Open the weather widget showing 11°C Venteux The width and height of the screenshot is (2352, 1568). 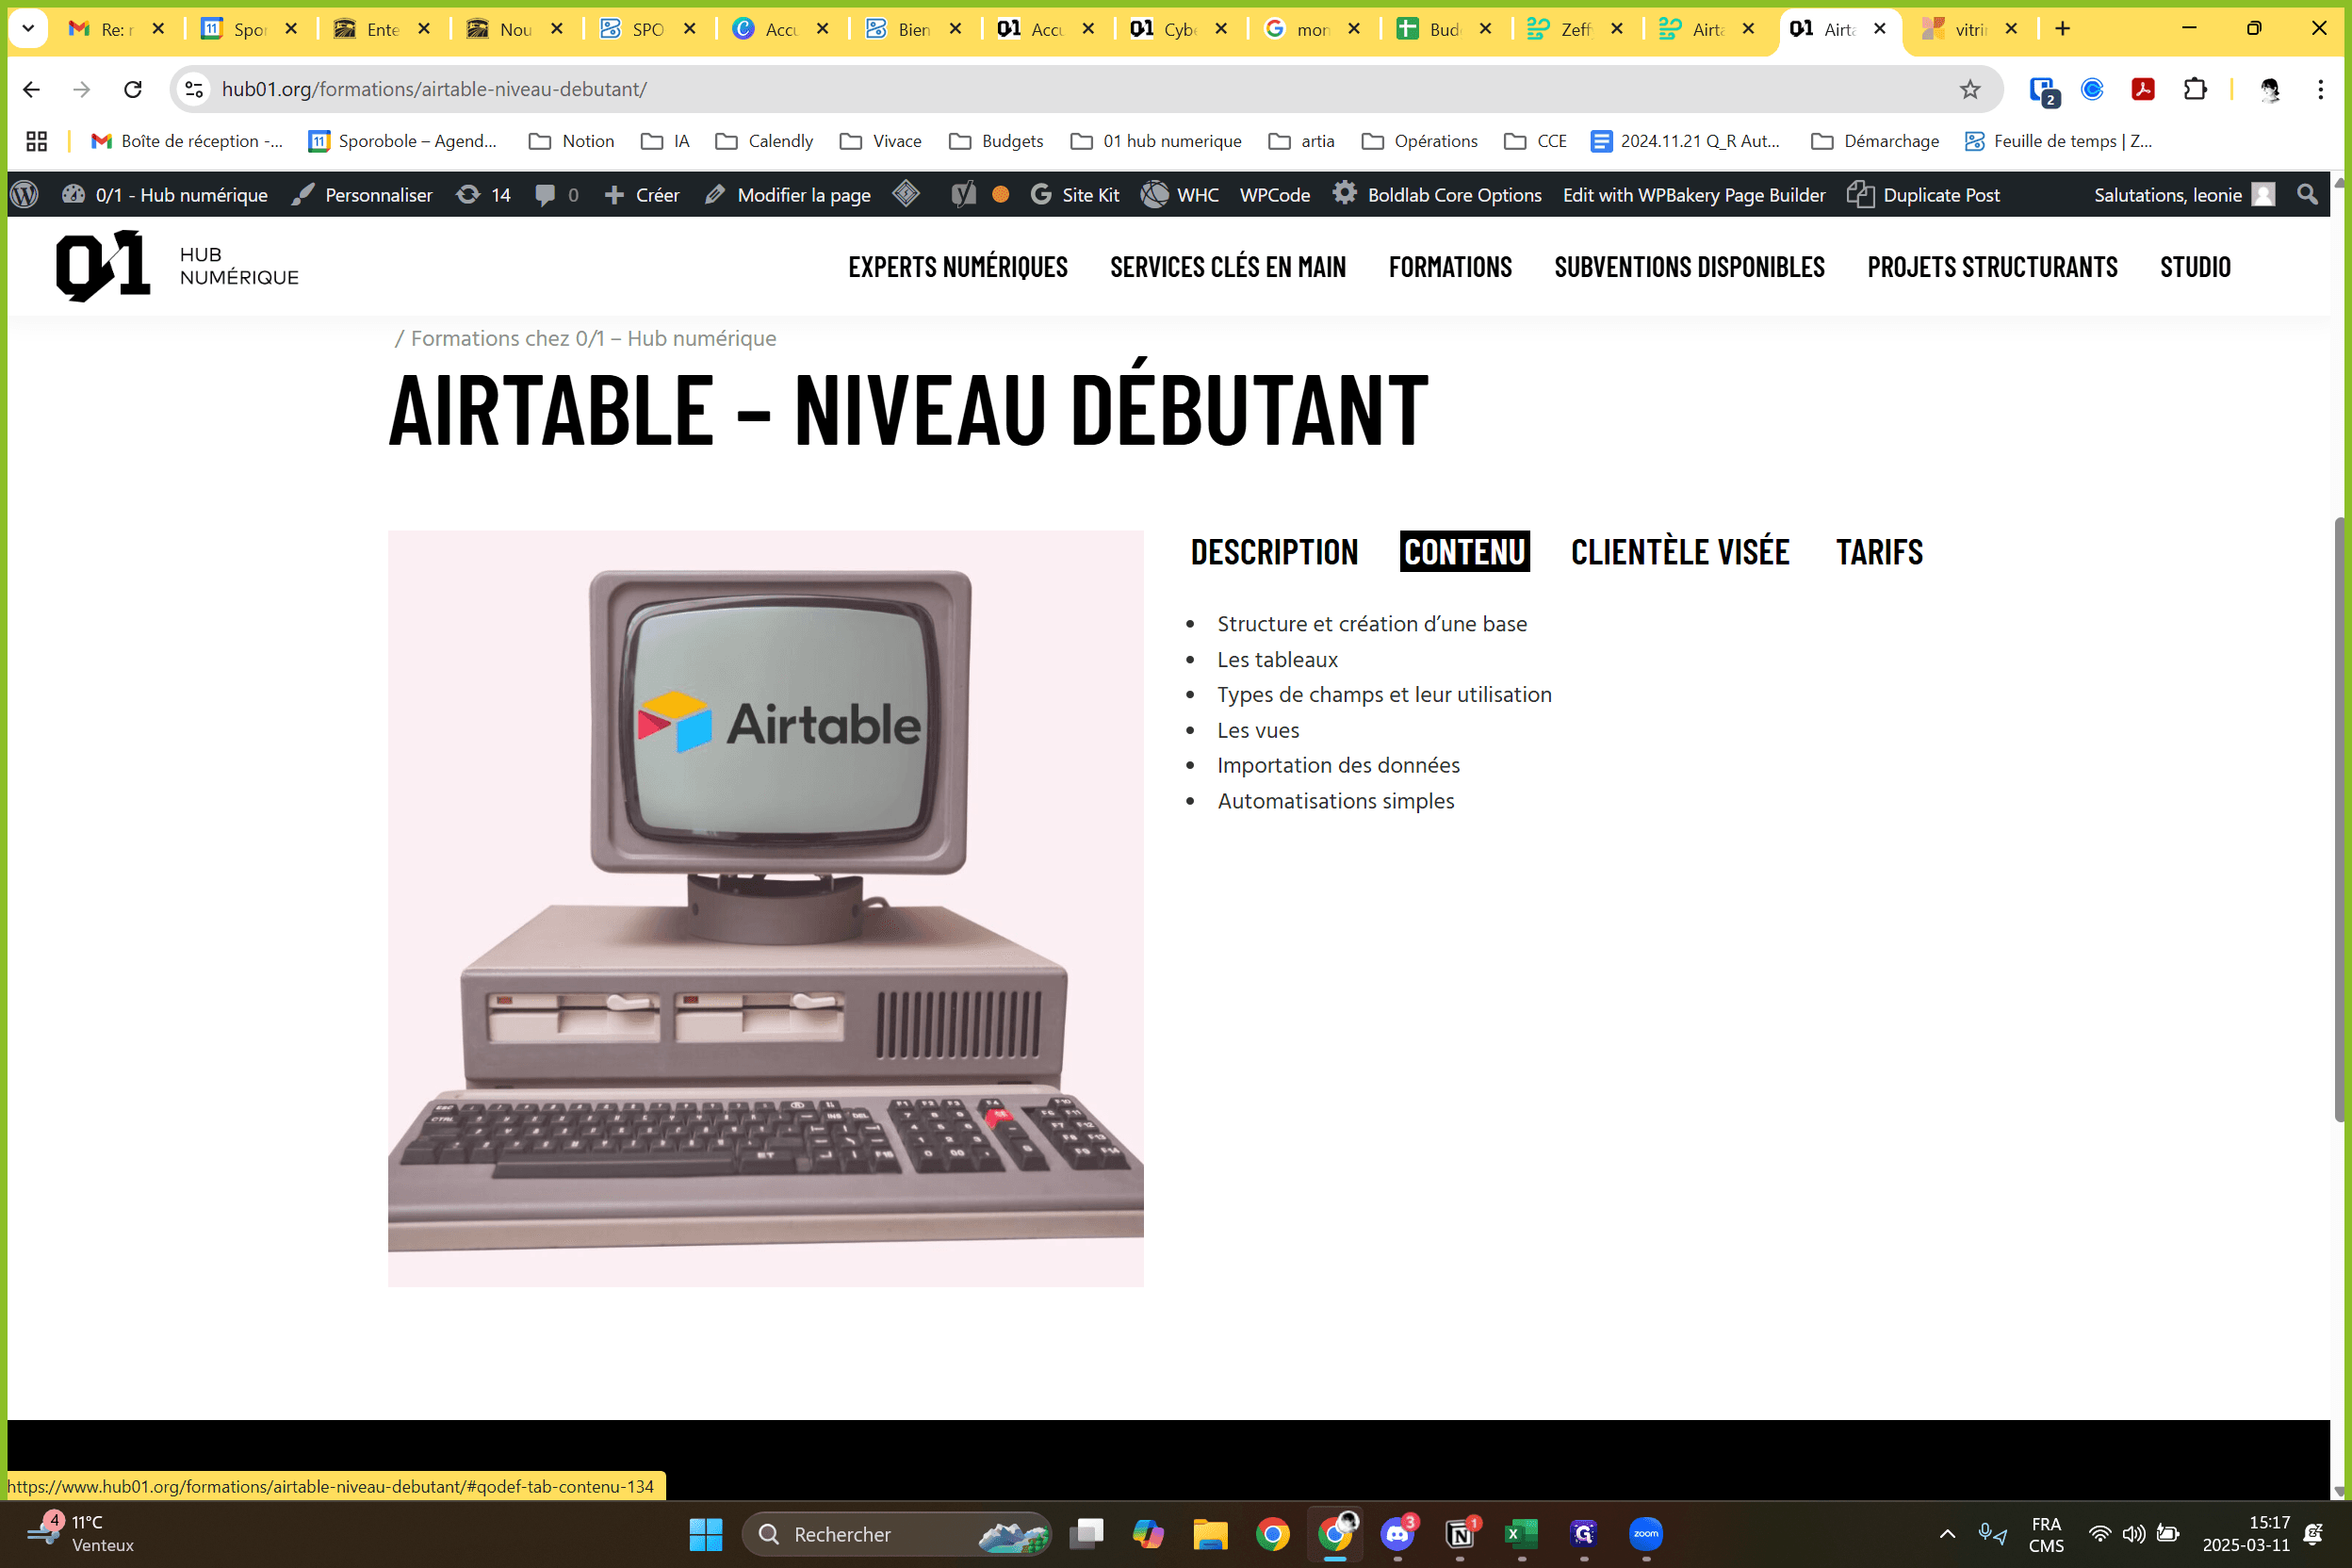(82, 1533)
